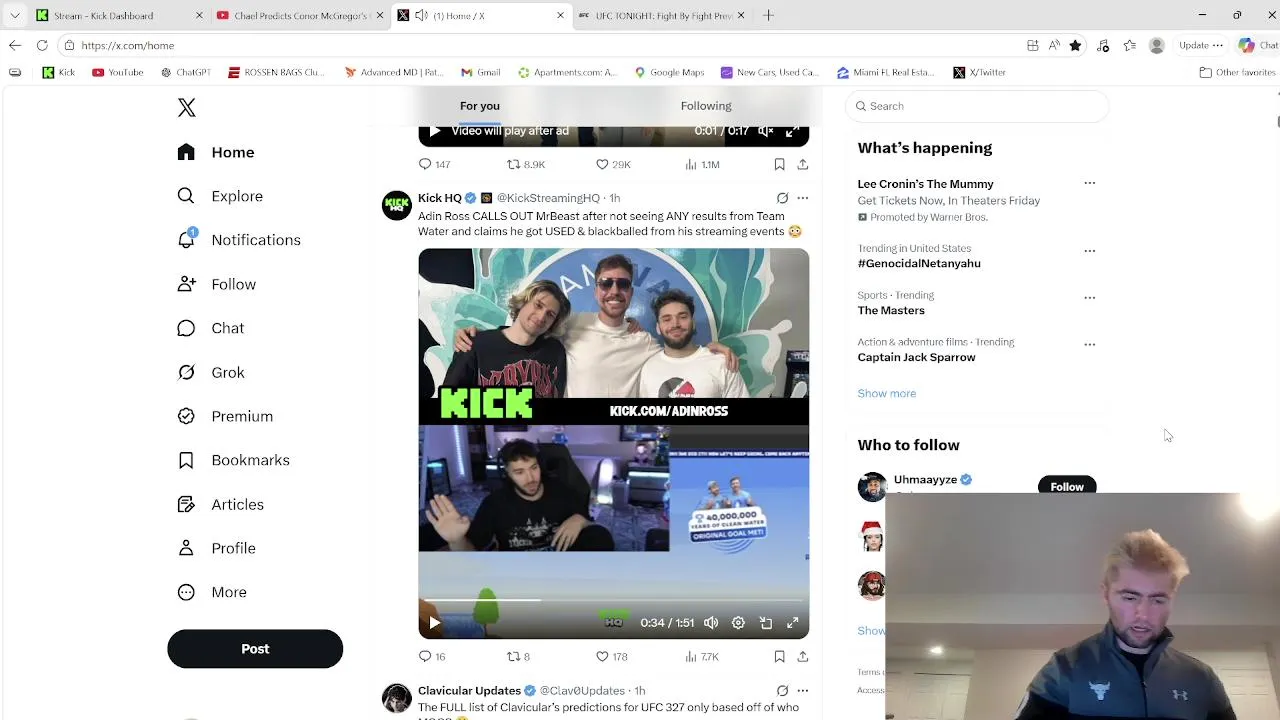The image size is (1280, 720).
Task: Unmute the ad video at top
Action: click(766, 131)
